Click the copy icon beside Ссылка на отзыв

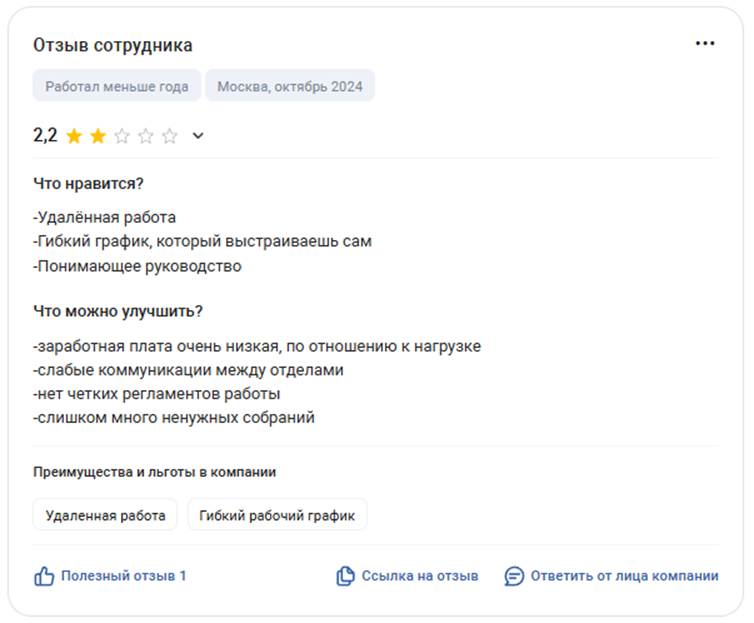[x=346, y=576]
